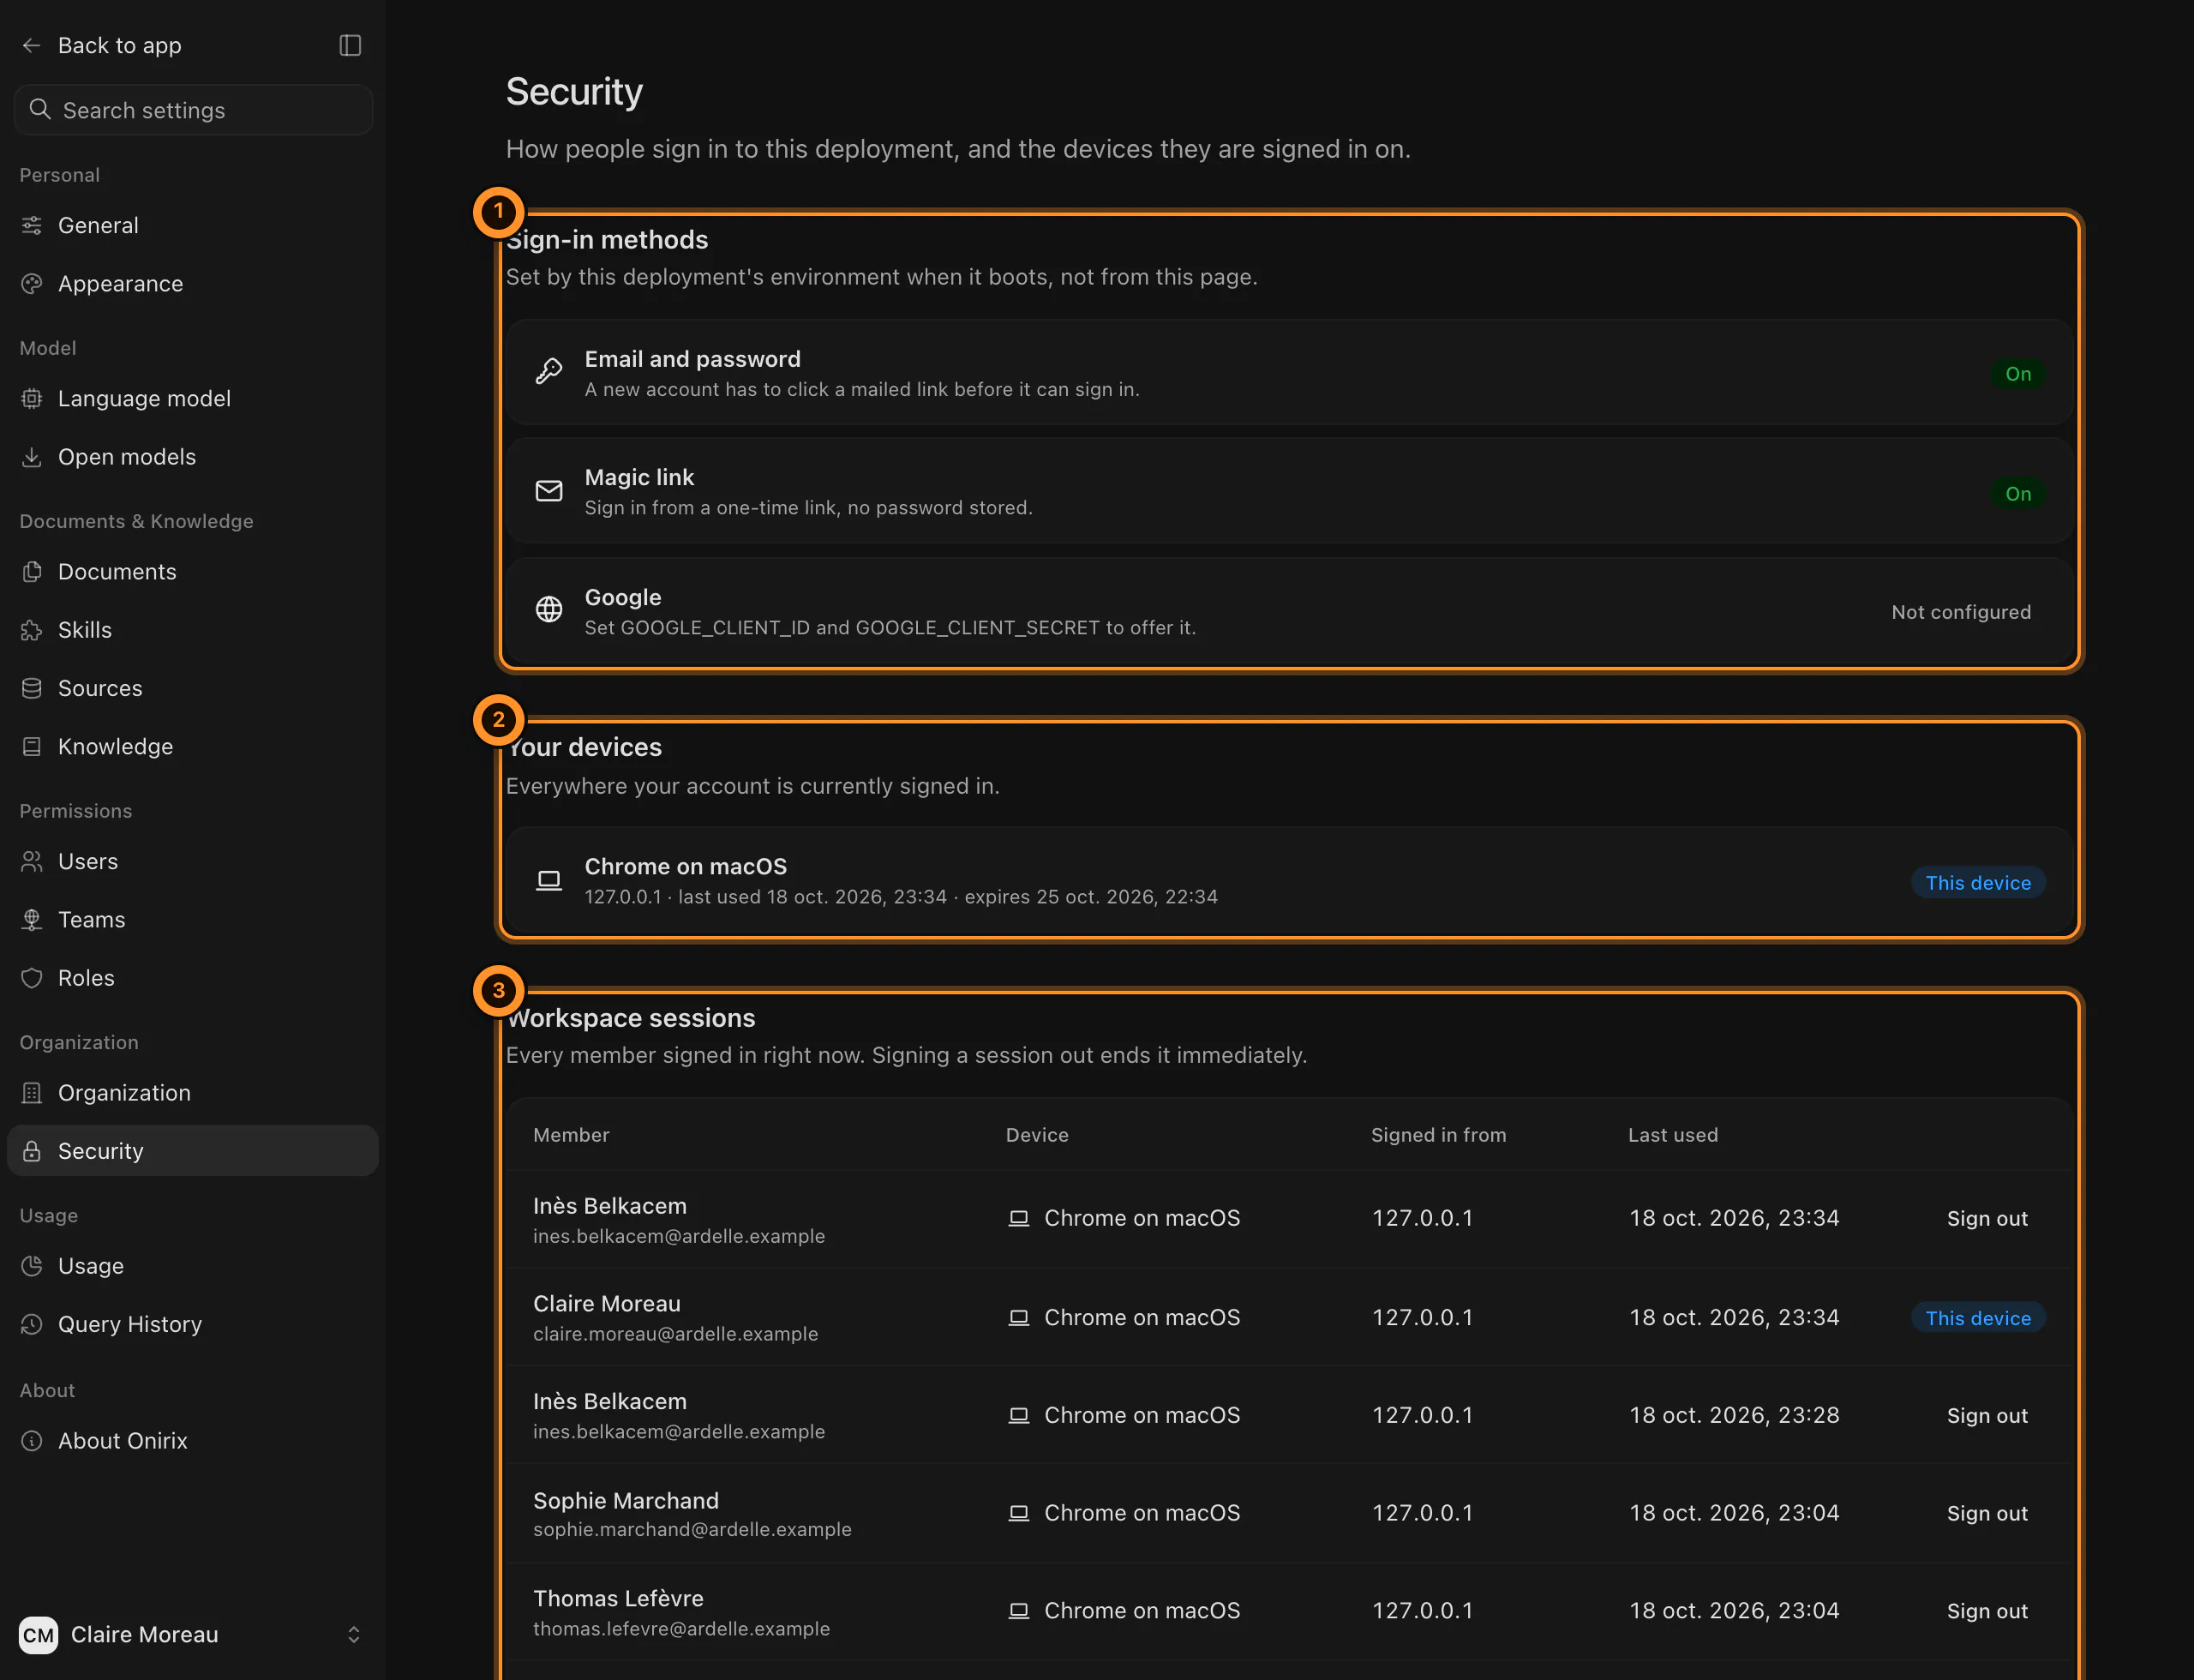Click the Appearance palette icon

click(32, 284)
